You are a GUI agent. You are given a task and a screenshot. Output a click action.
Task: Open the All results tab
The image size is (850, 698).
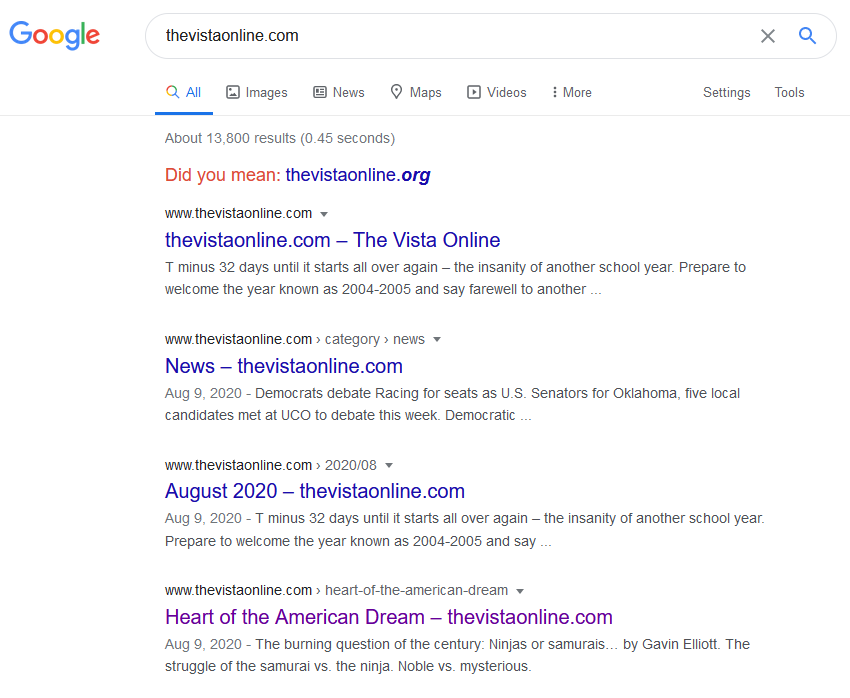(184, 92)
